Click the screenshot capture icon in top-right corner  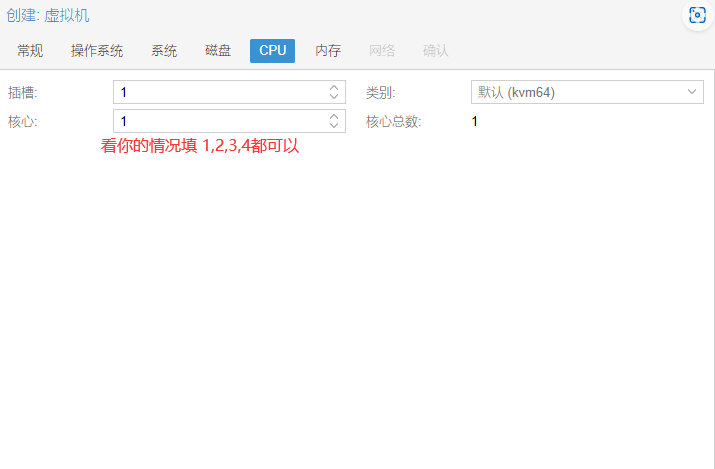tap(697, 15)
